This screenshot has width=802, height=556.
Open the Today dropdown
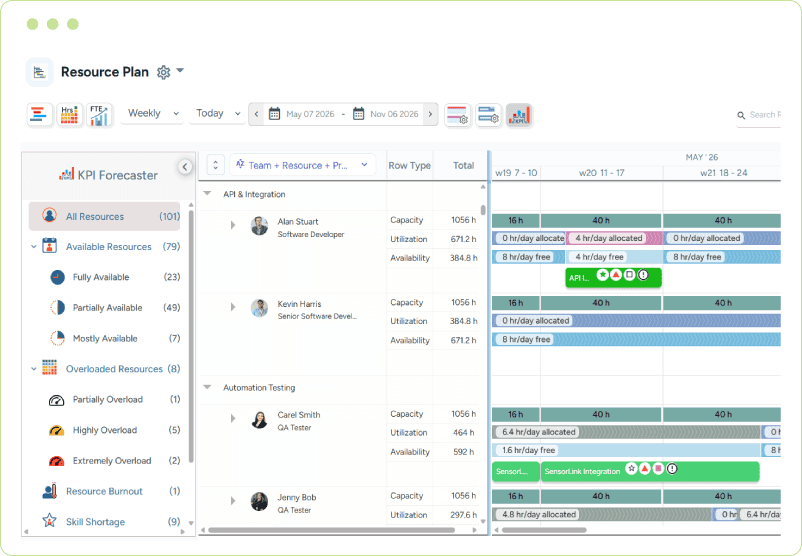pos(217,113)
